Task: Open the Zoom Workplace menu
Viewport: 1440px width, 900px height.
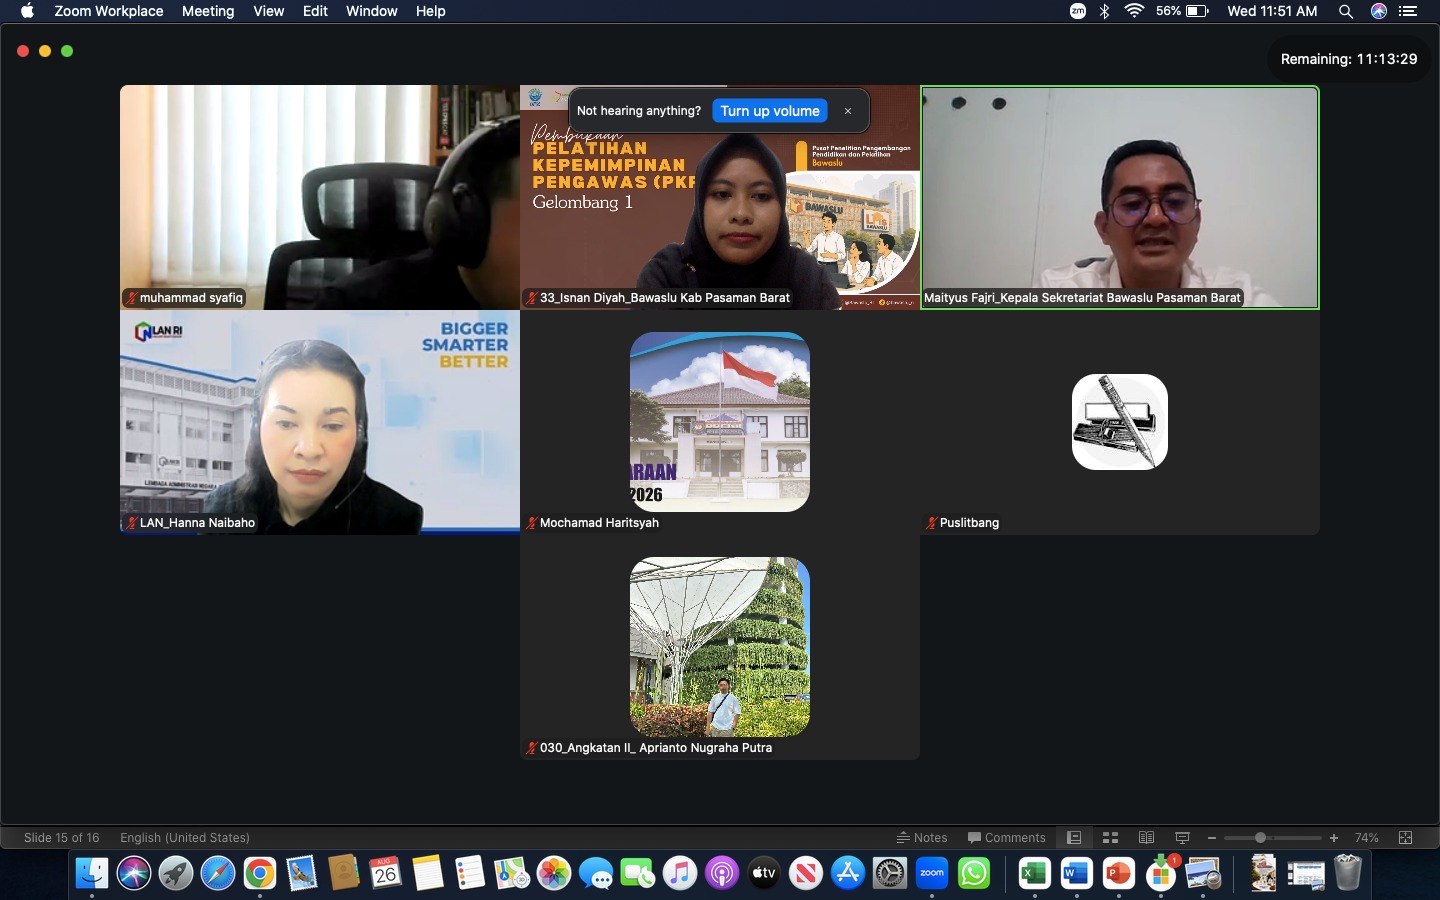Action: point(109,11)
